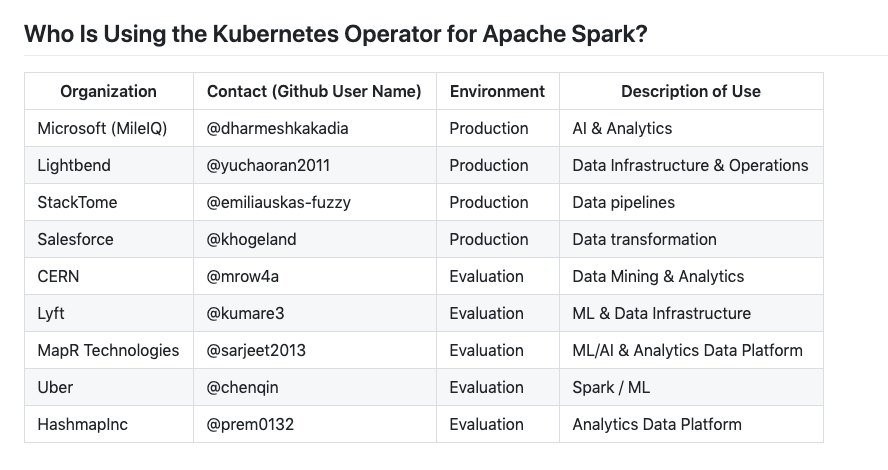Screen dimensions: 888x470
Task: Select 'ML/AI & Analytics Data Platform' cell
Action: point(691,351)
